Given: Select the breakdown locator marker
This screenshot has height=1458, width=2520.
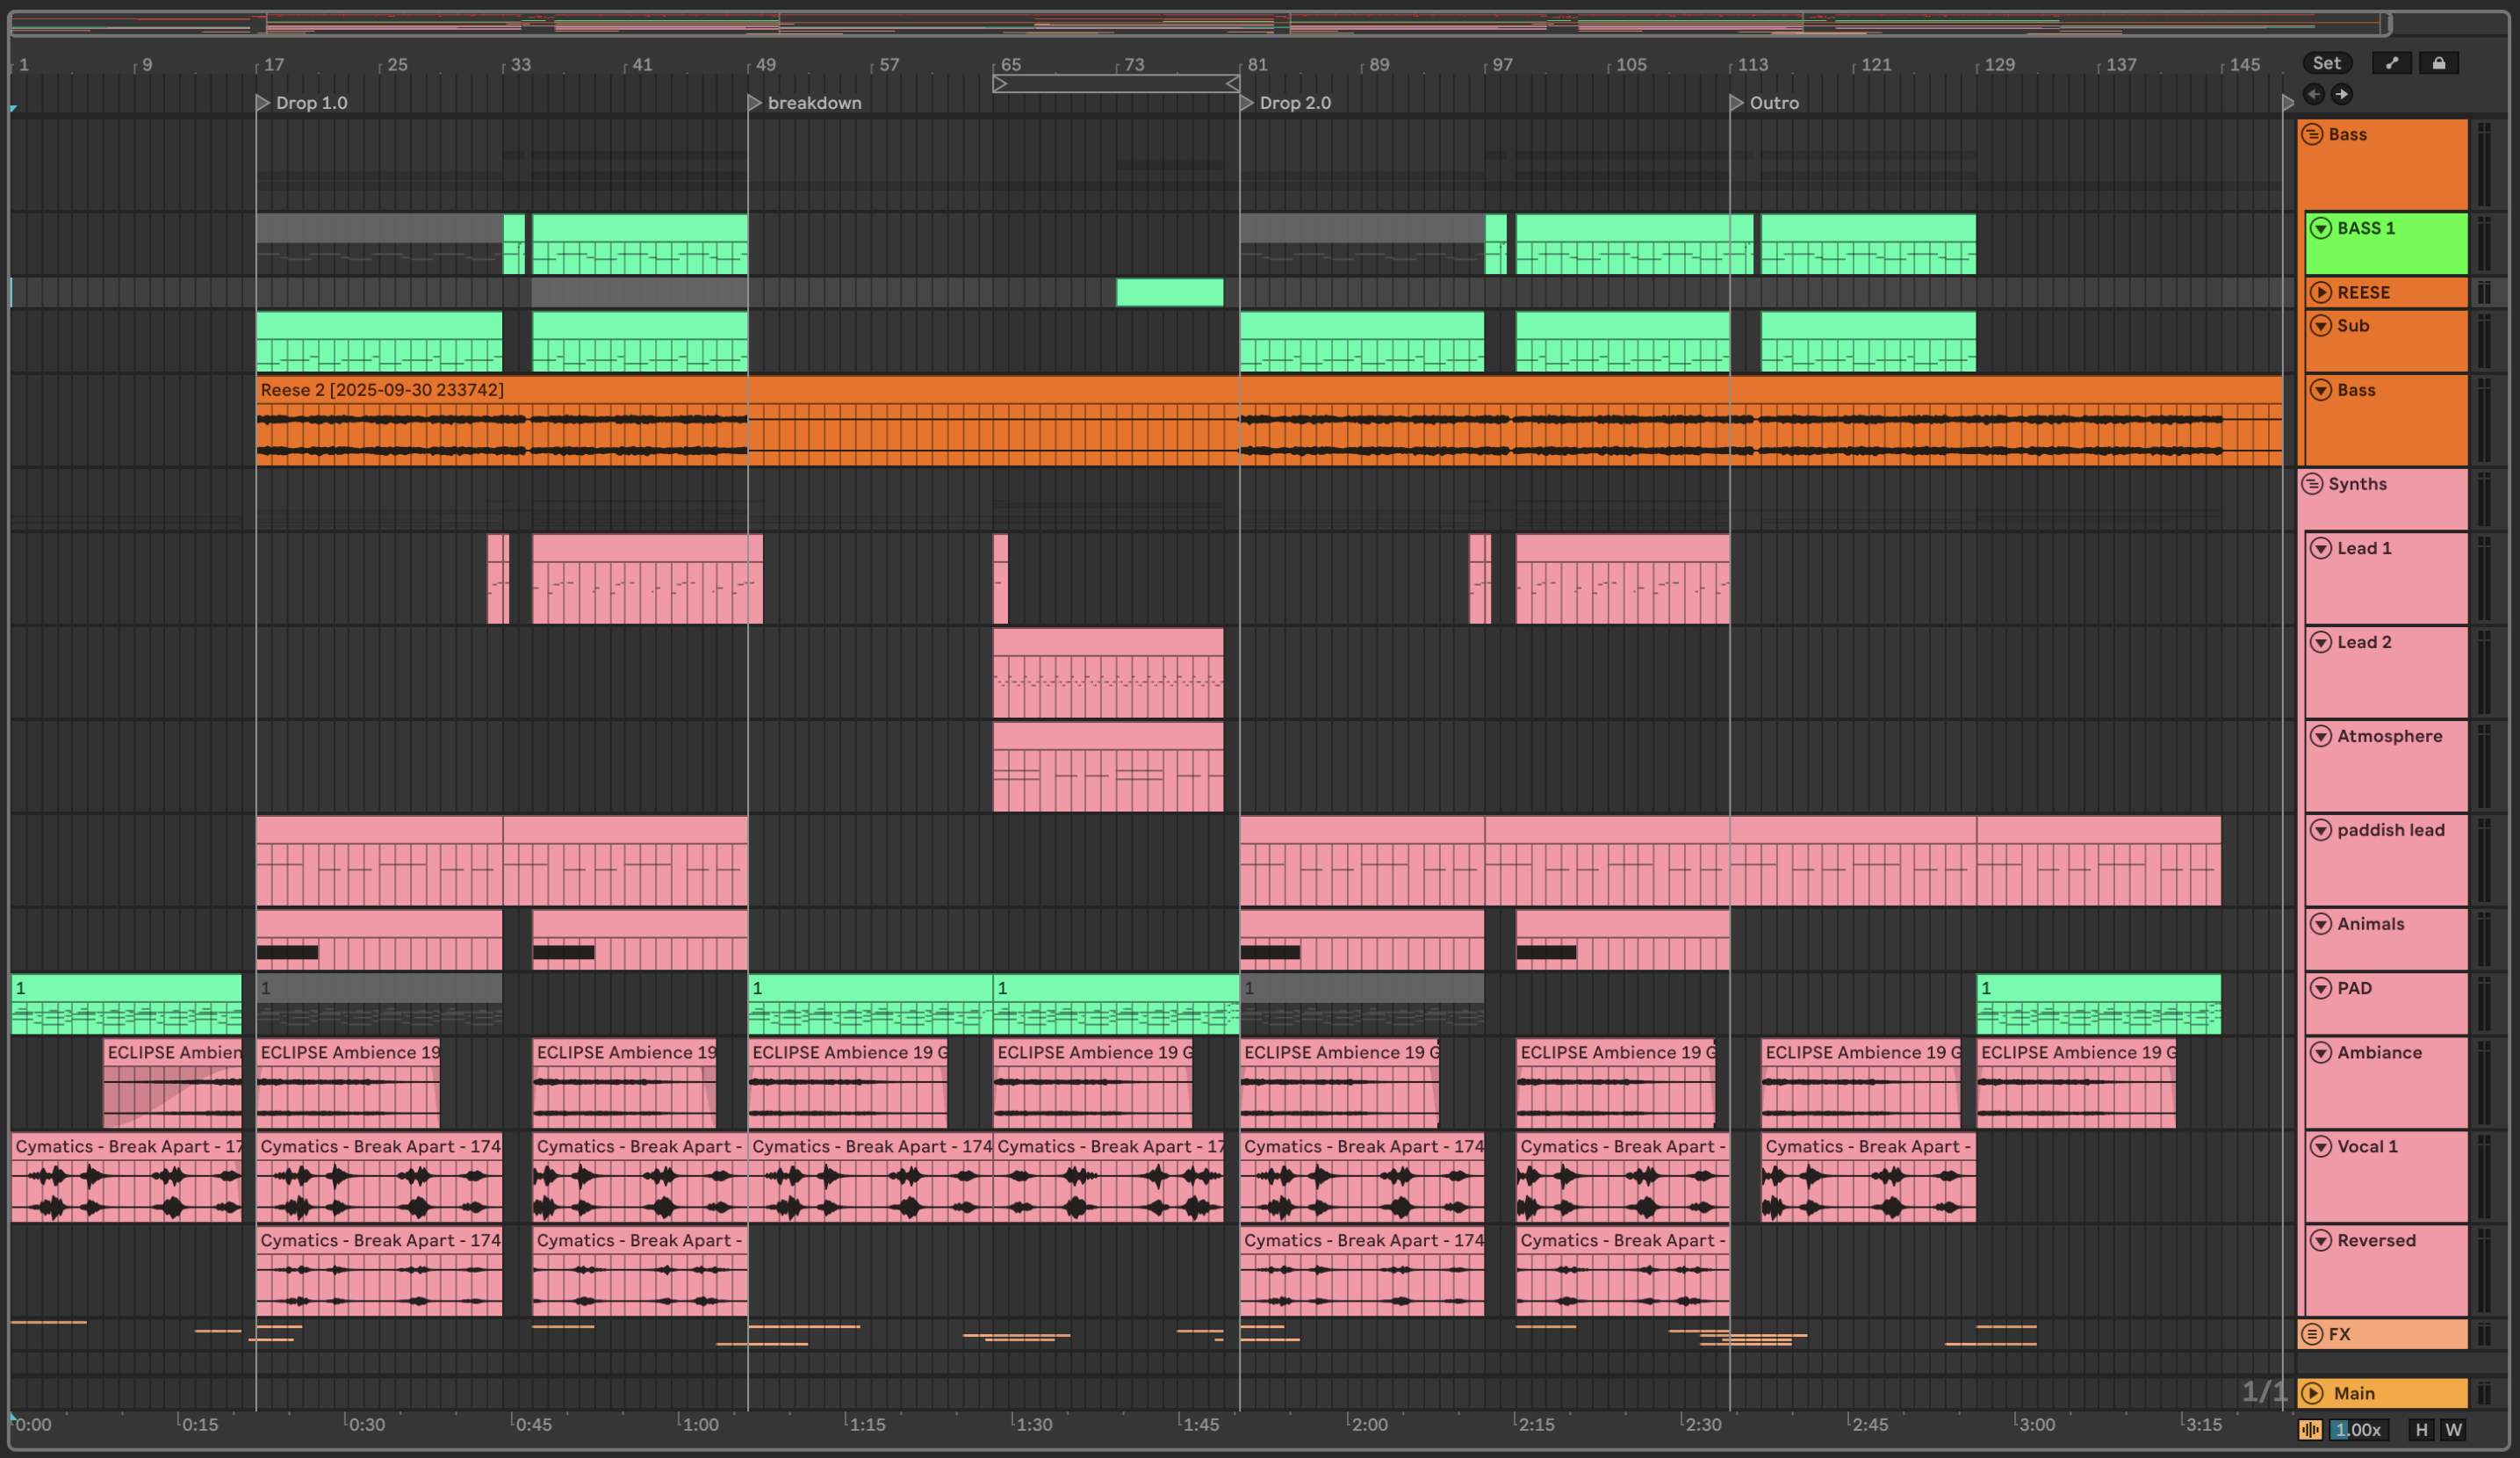Looking at the screenshot, I should coord(755,103).
